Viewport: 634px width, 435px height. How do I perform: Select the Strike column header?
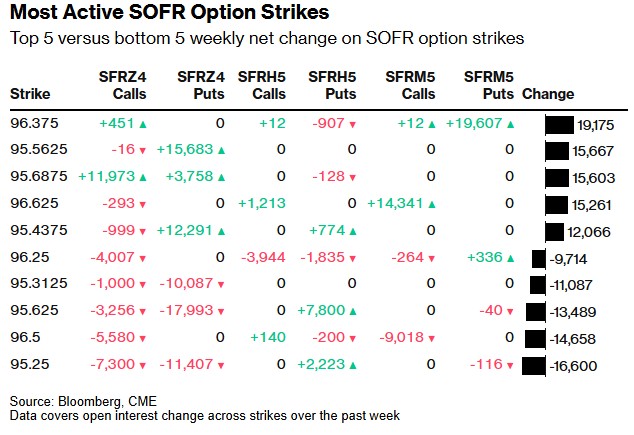click(x=30, y=94)
